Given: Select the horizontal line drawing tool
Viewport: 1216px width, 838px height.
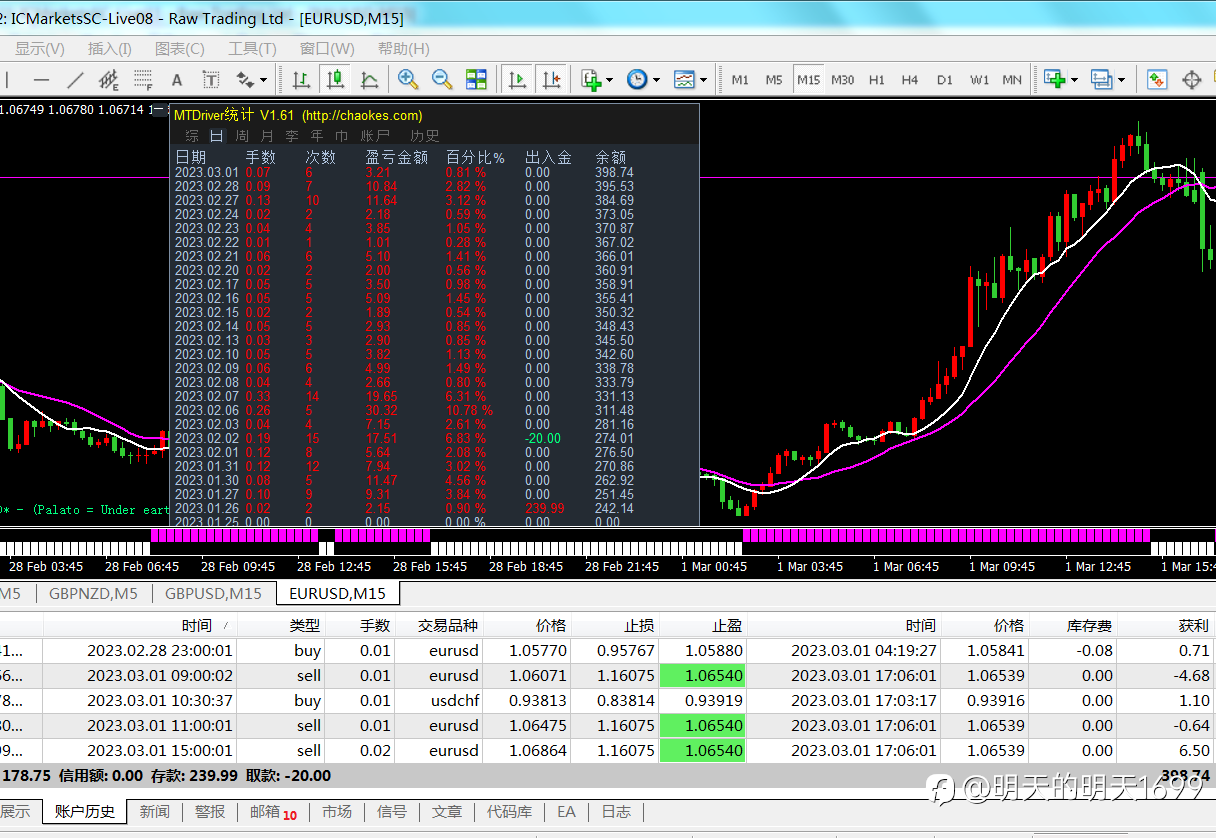Looking at the screenshot, I should click(41, 80).
